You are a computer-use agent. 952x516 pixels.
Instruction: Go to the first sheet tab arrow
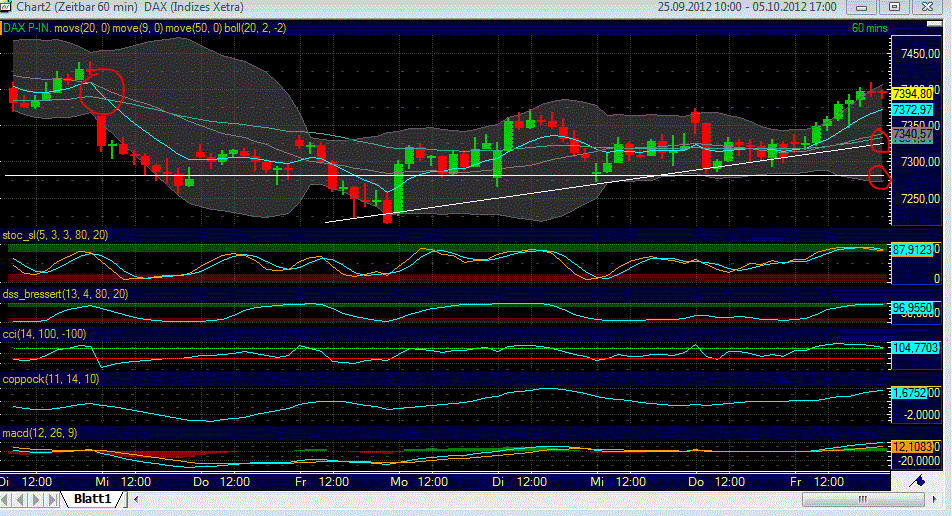click(x=5, y=500)
